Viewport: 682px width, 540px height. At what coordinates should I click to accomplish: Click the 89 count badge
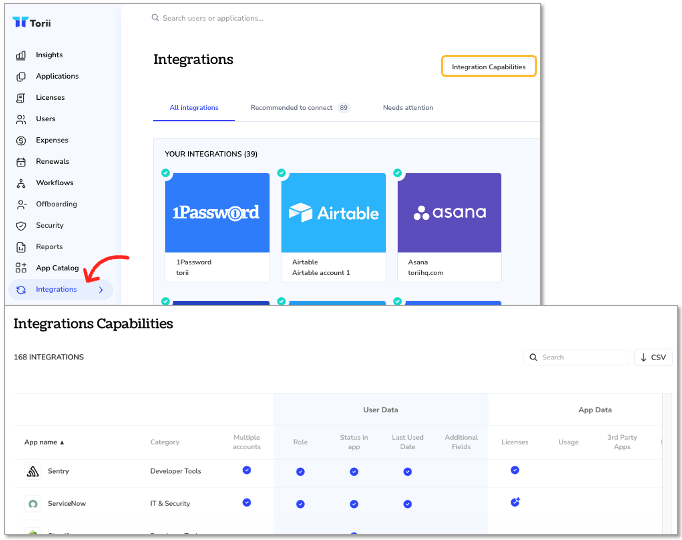344,107
